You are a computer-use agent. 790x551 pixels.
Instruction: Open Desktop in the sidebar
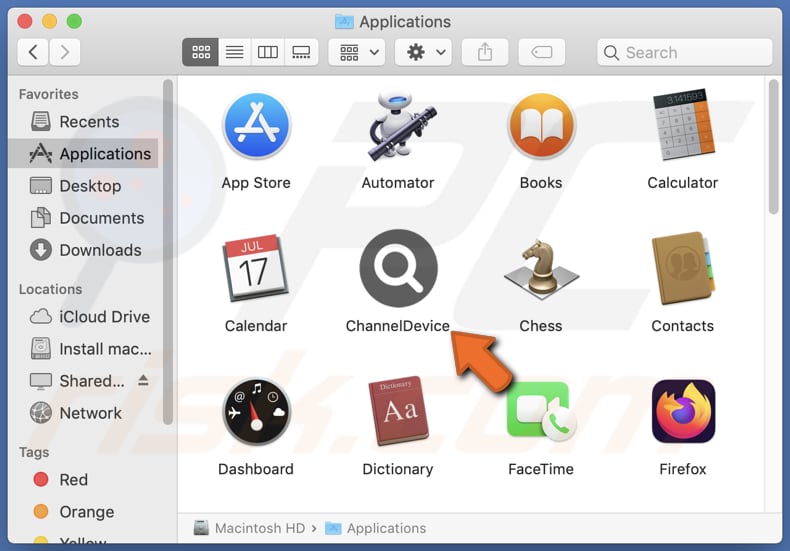(83, 186)
